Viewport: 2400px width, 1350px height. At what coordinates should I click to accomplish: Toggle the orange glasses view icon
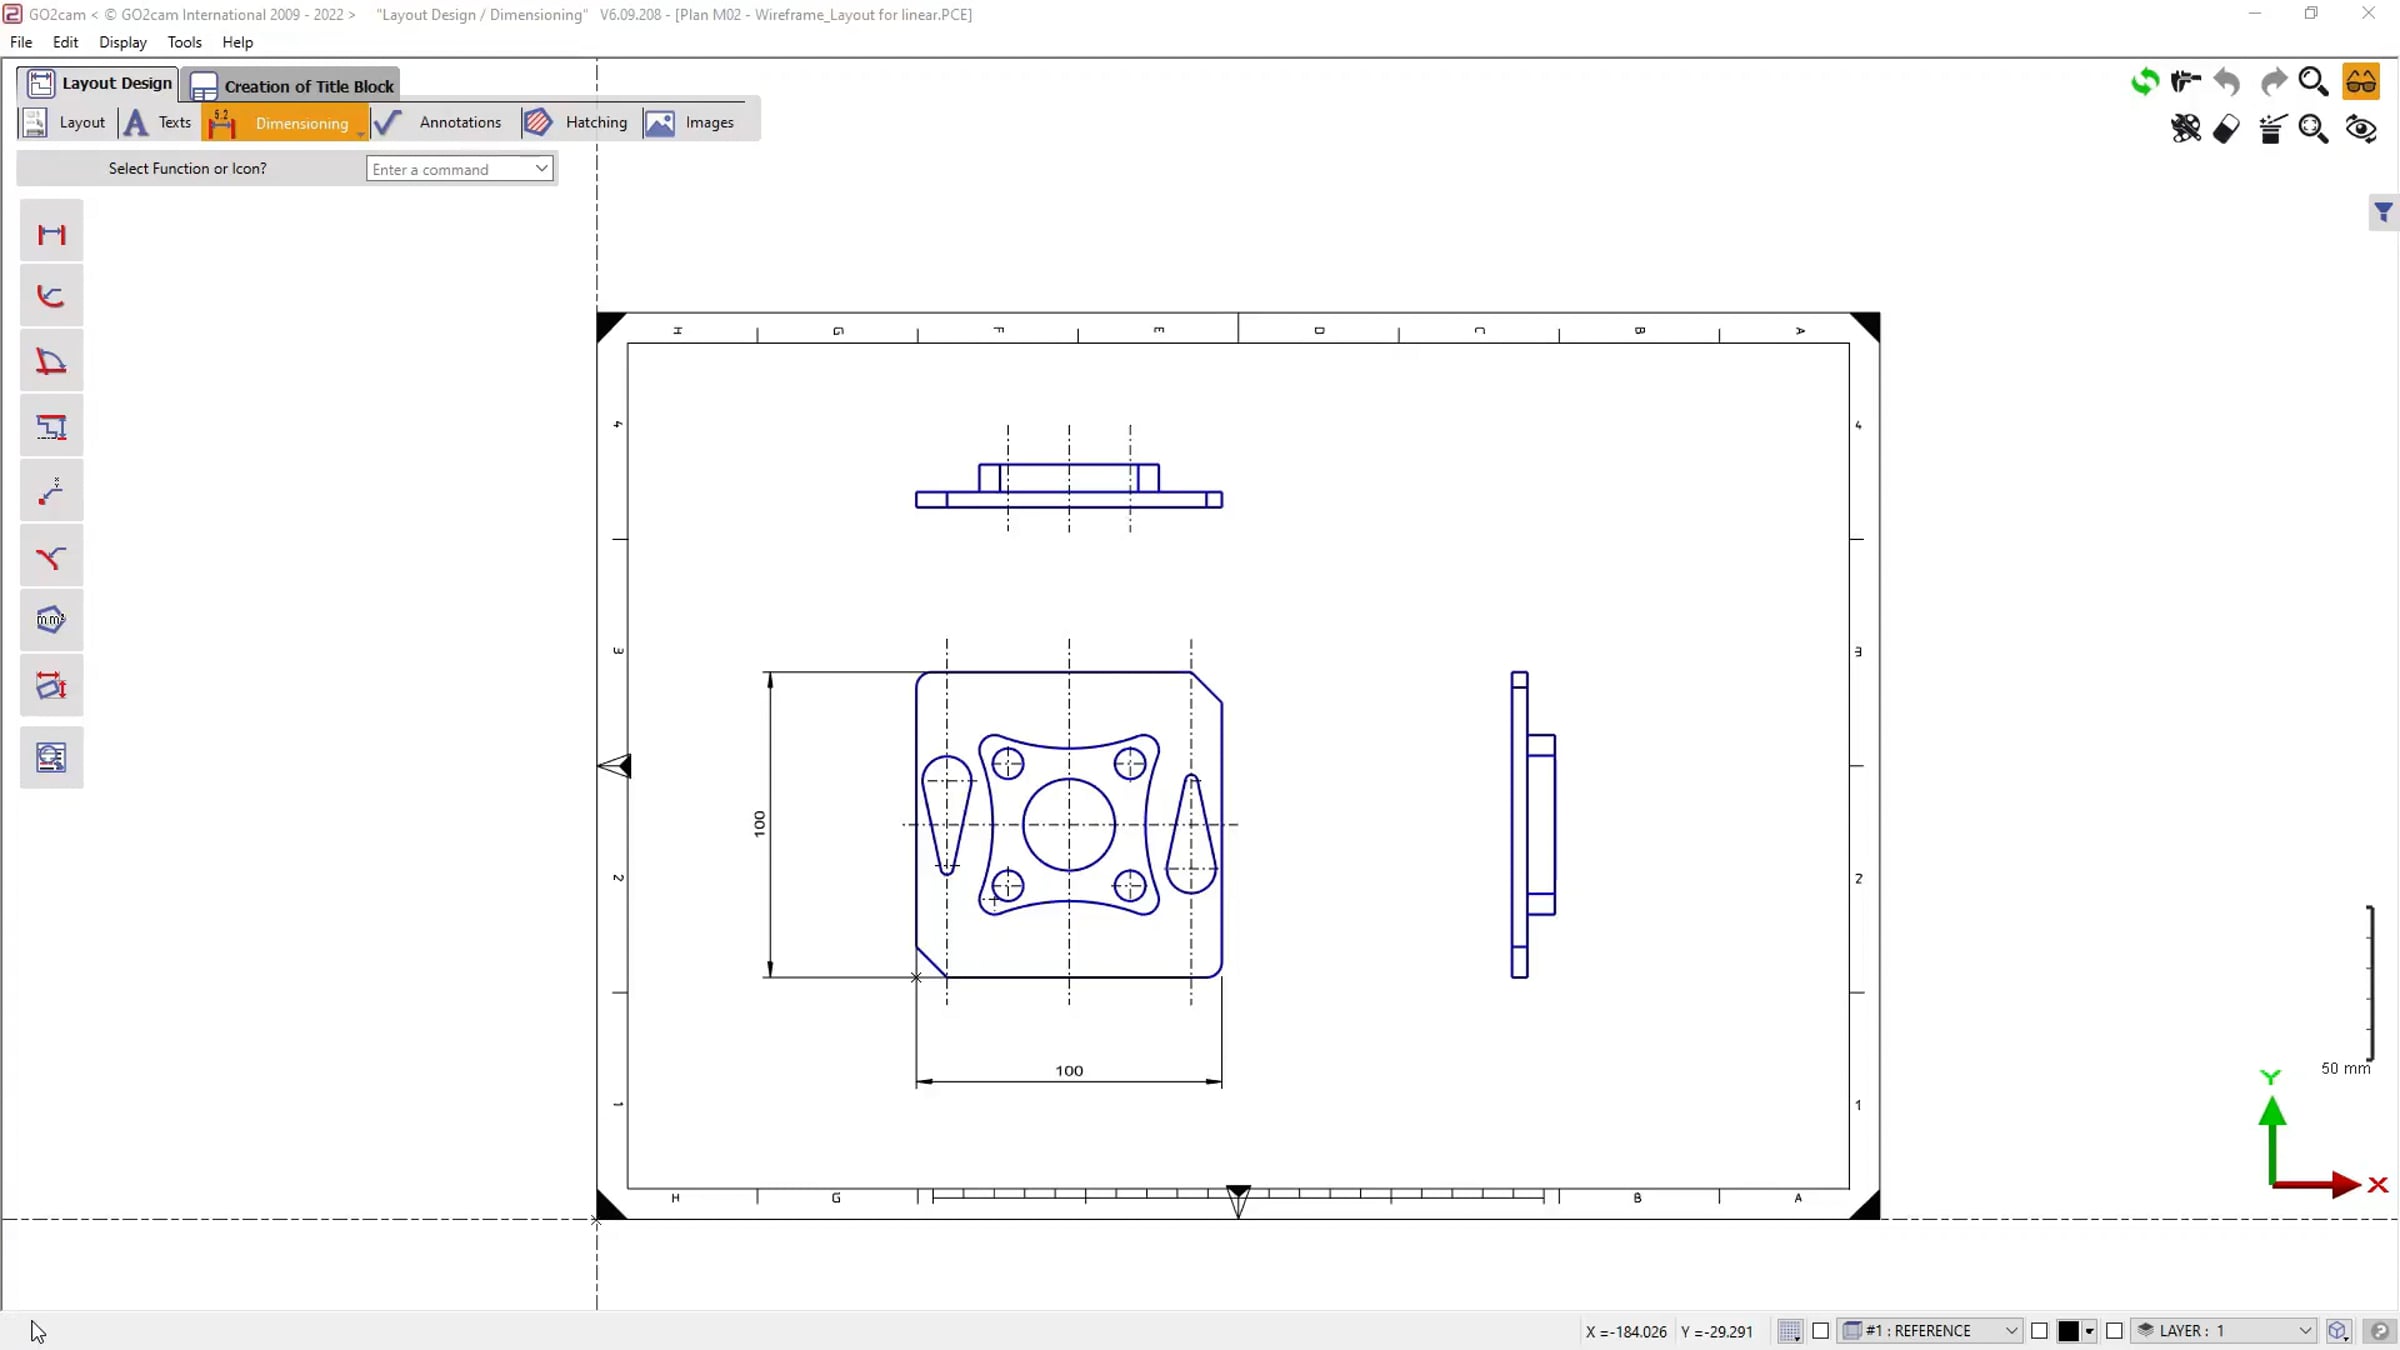(x=2361, y=81)
